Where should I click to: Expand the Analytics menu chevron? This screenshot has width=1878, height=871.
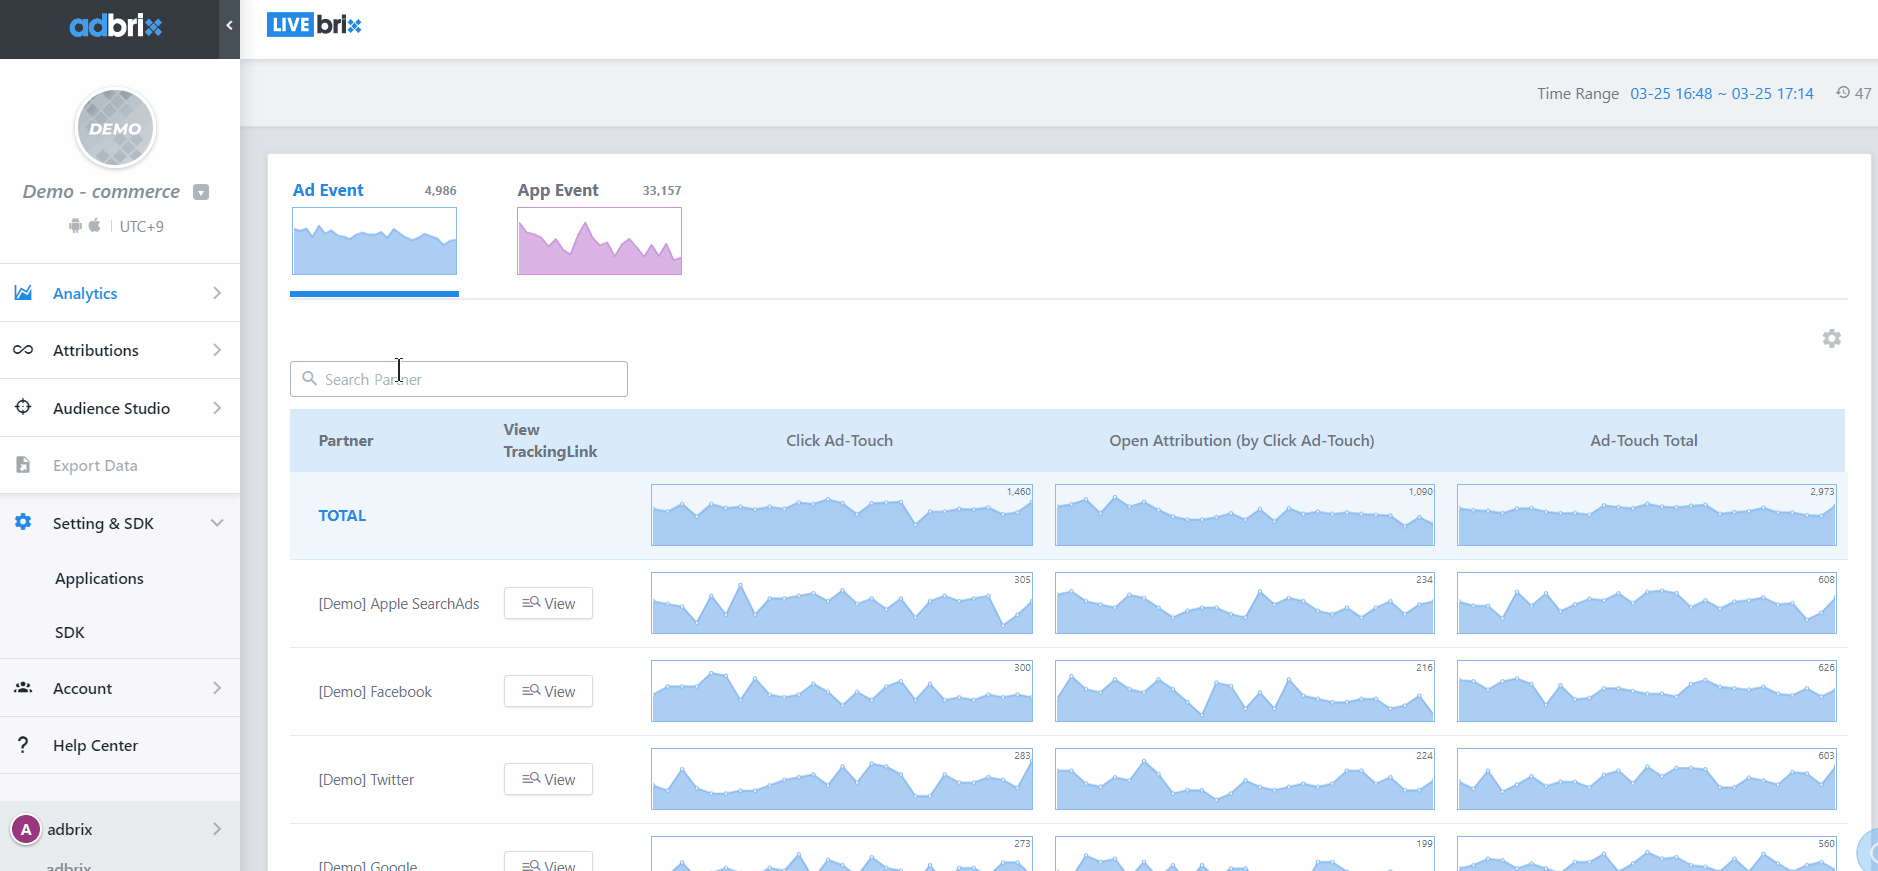pos(217,293)
